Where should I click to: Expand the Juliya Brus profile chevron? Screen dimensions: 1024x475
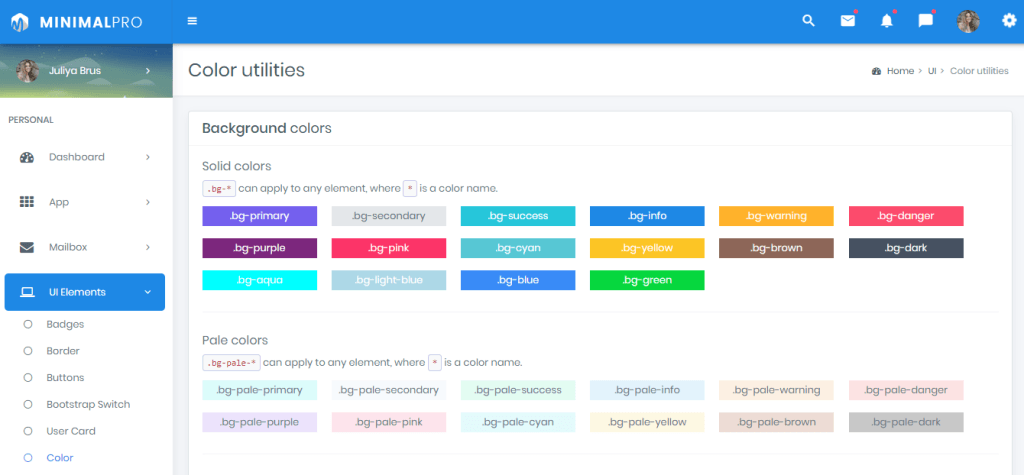(x=148, y=71)
